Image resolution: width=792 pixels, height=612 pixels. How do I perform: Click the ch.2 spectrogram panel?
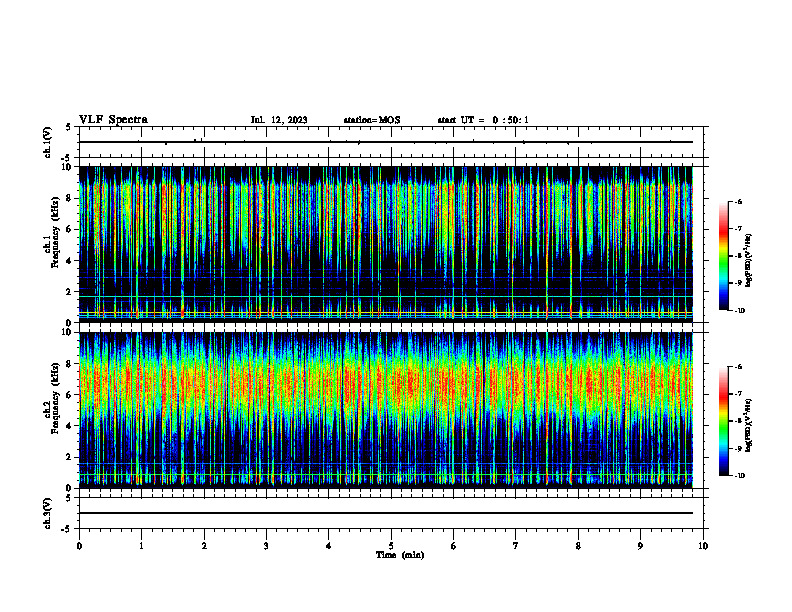[x=386, y=410]
